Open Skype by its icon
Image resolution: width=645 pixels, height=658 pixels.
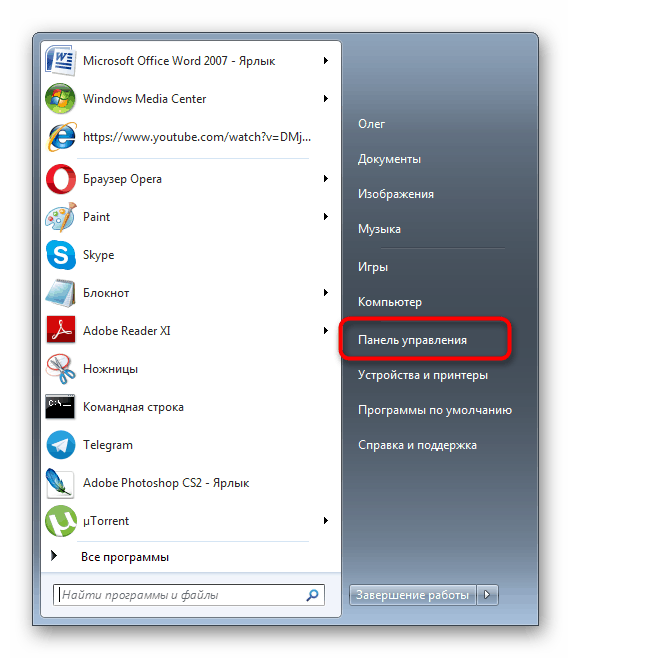[61, 255]
